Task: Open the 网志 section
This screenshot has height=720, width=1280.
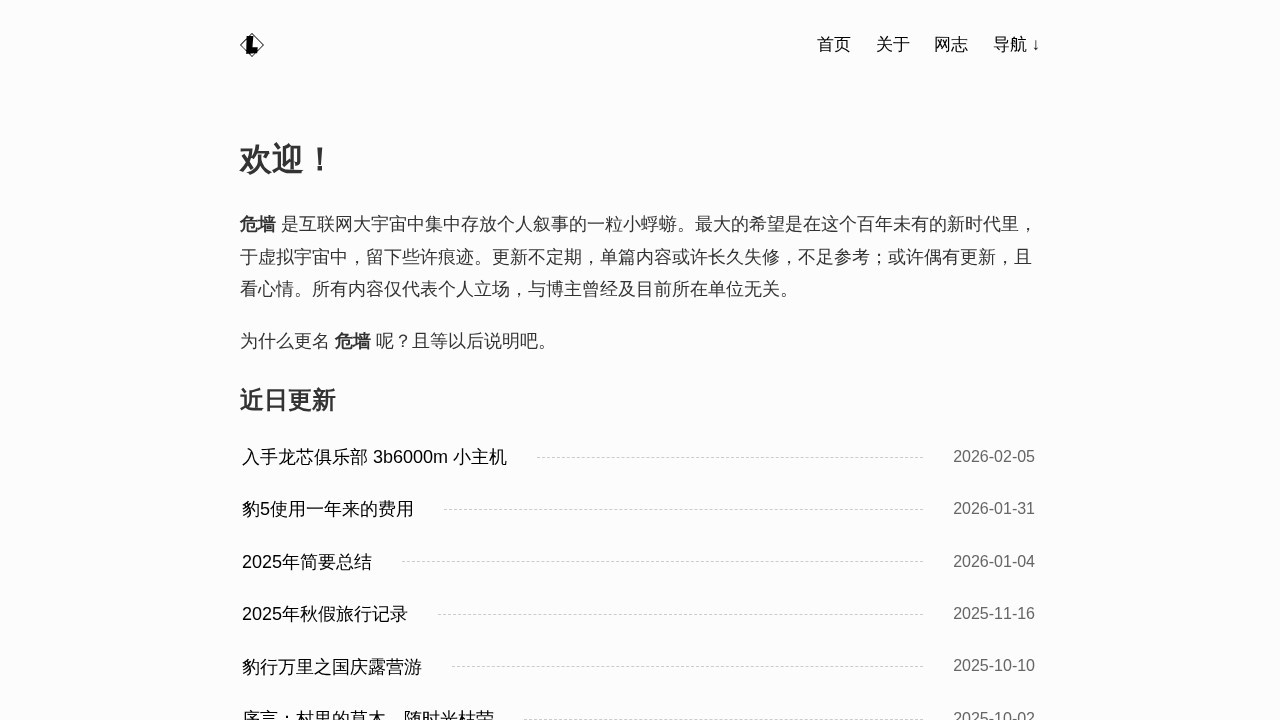Action: tap(950, 45)
